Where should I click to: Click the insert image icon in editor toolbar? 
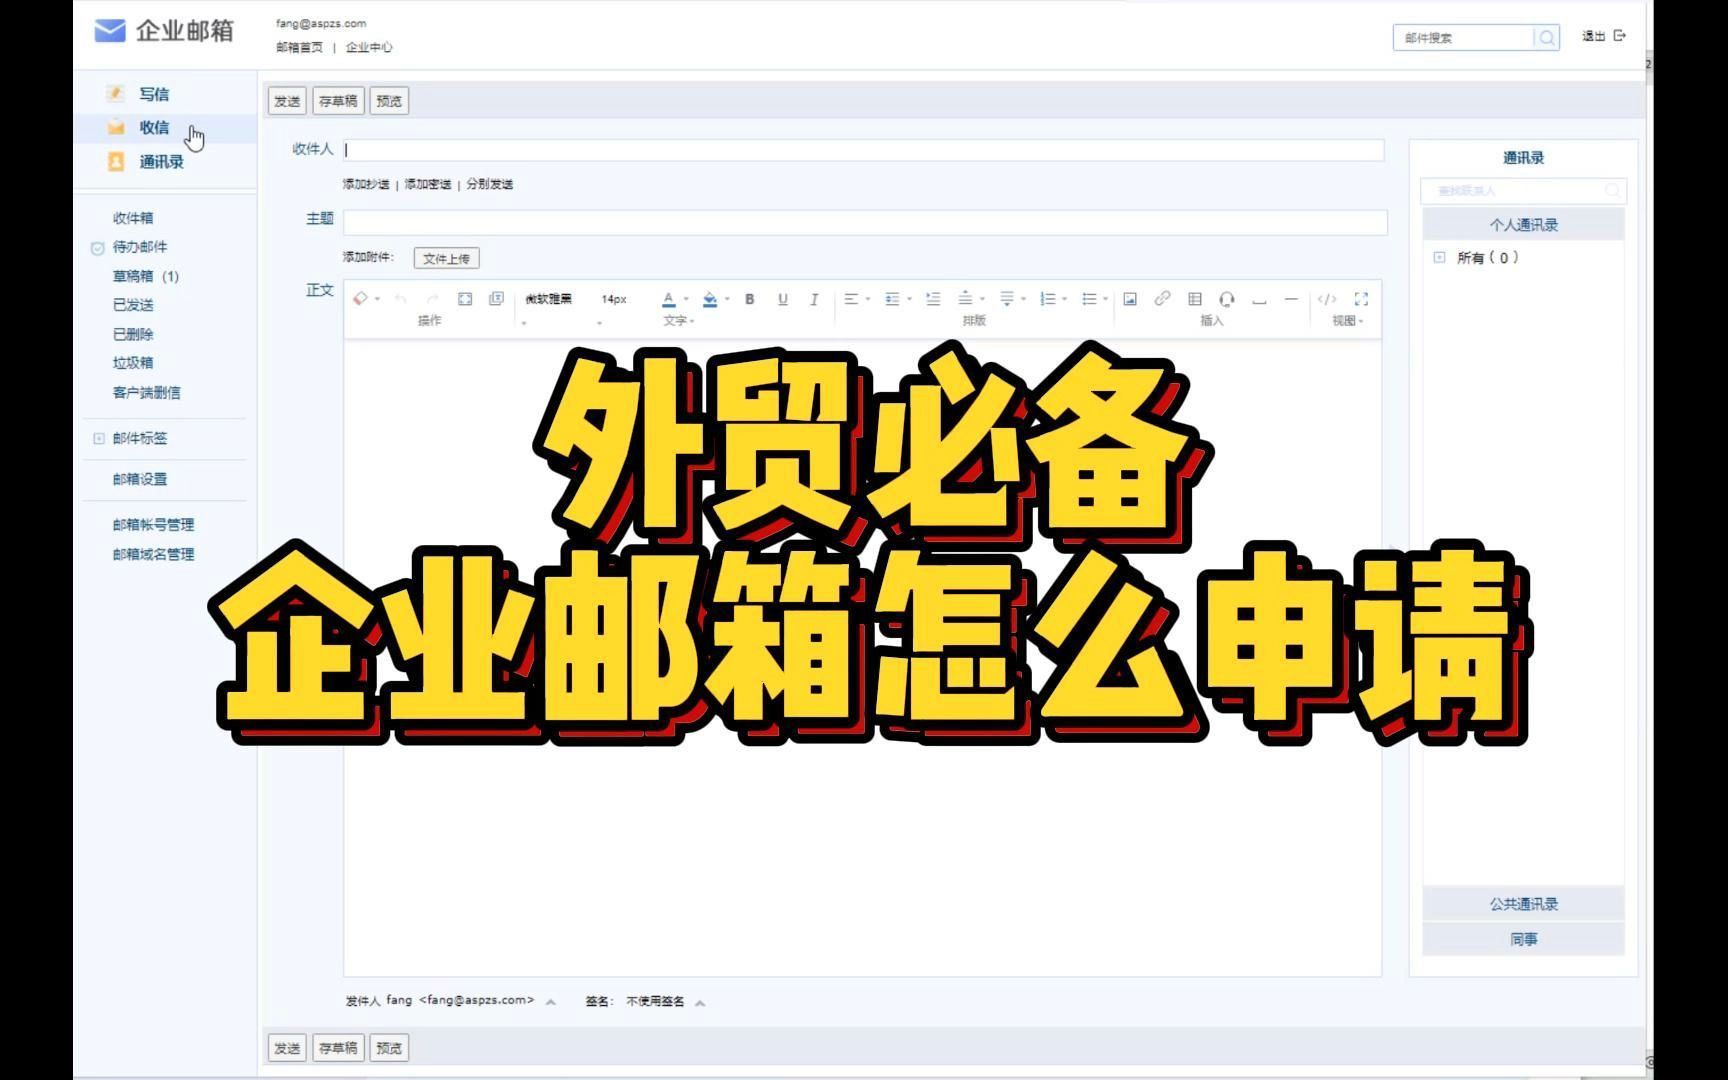1130,298
